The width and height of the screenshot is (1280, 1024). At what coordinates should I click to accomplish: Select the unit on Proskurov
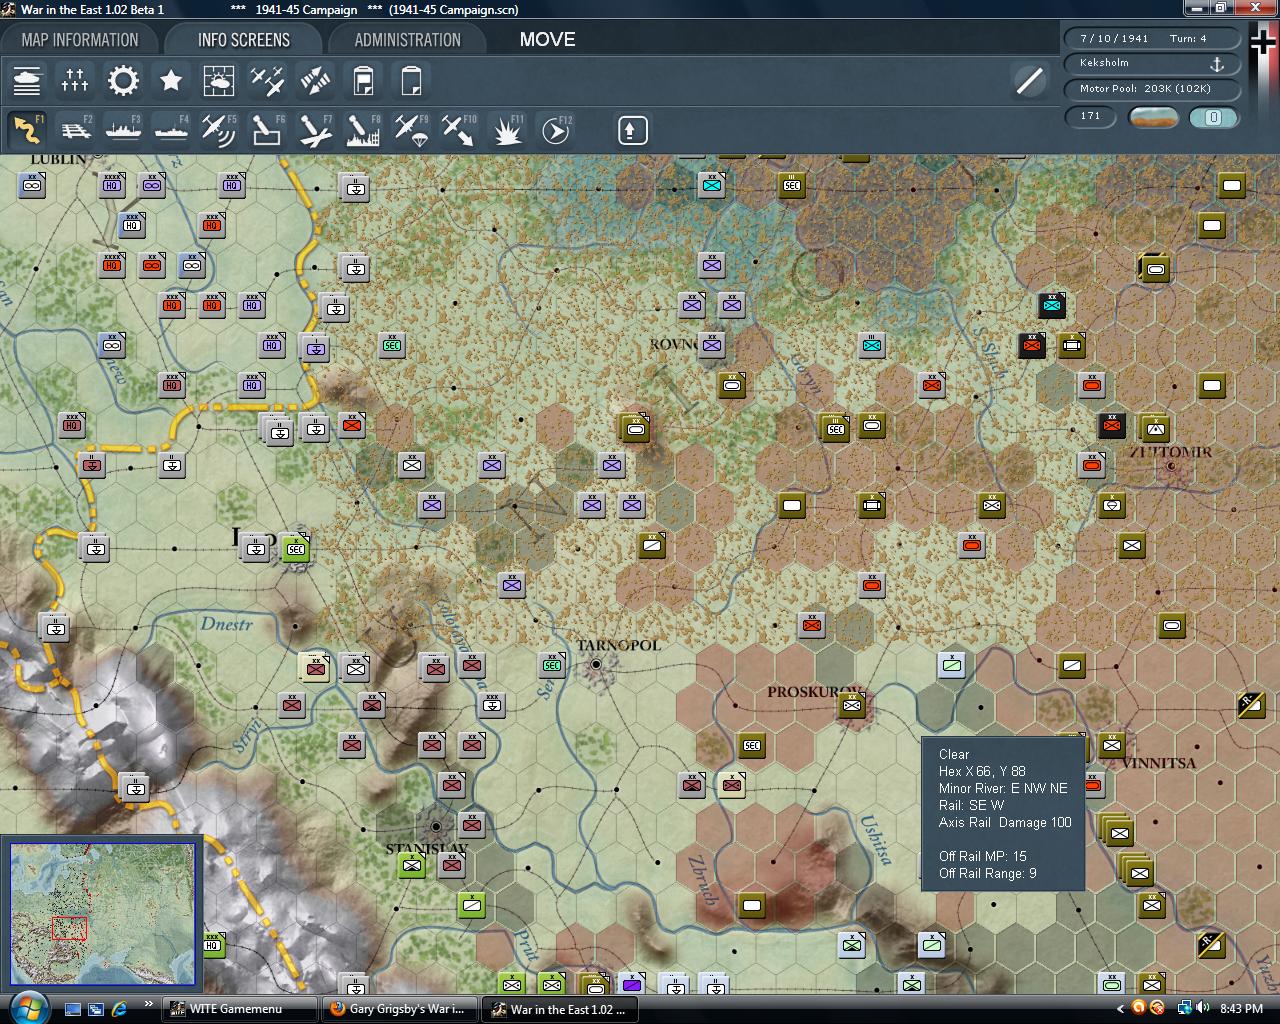[852, 705]
